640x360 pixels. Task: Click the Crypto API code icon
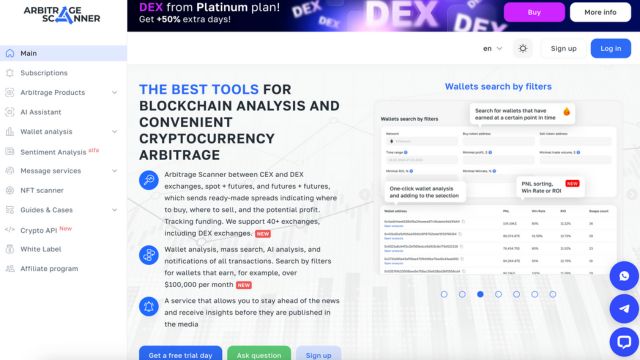(10, 230)
